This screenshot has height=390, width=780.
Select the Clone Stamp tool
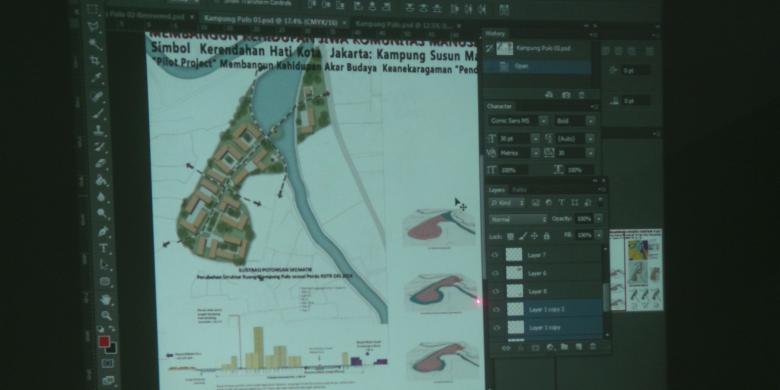(99, 130)
